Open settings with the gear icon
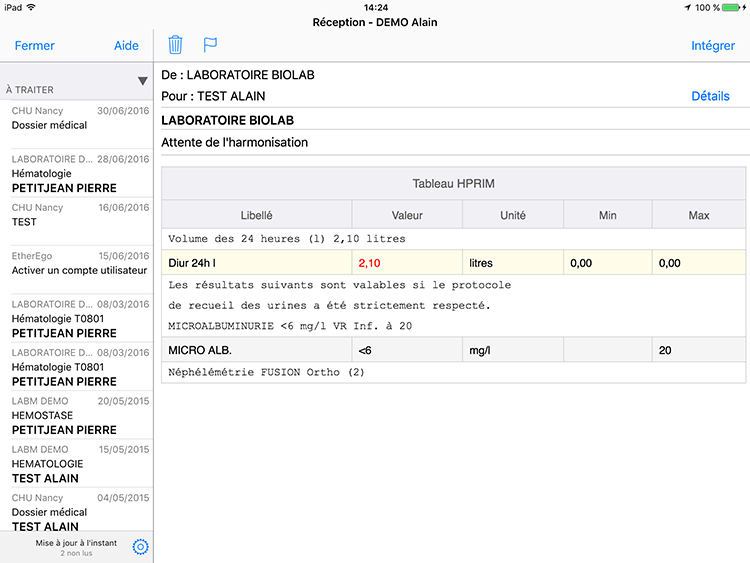This screenshot has width=750, height=563. pyautogui.click(x=140, y=547)
